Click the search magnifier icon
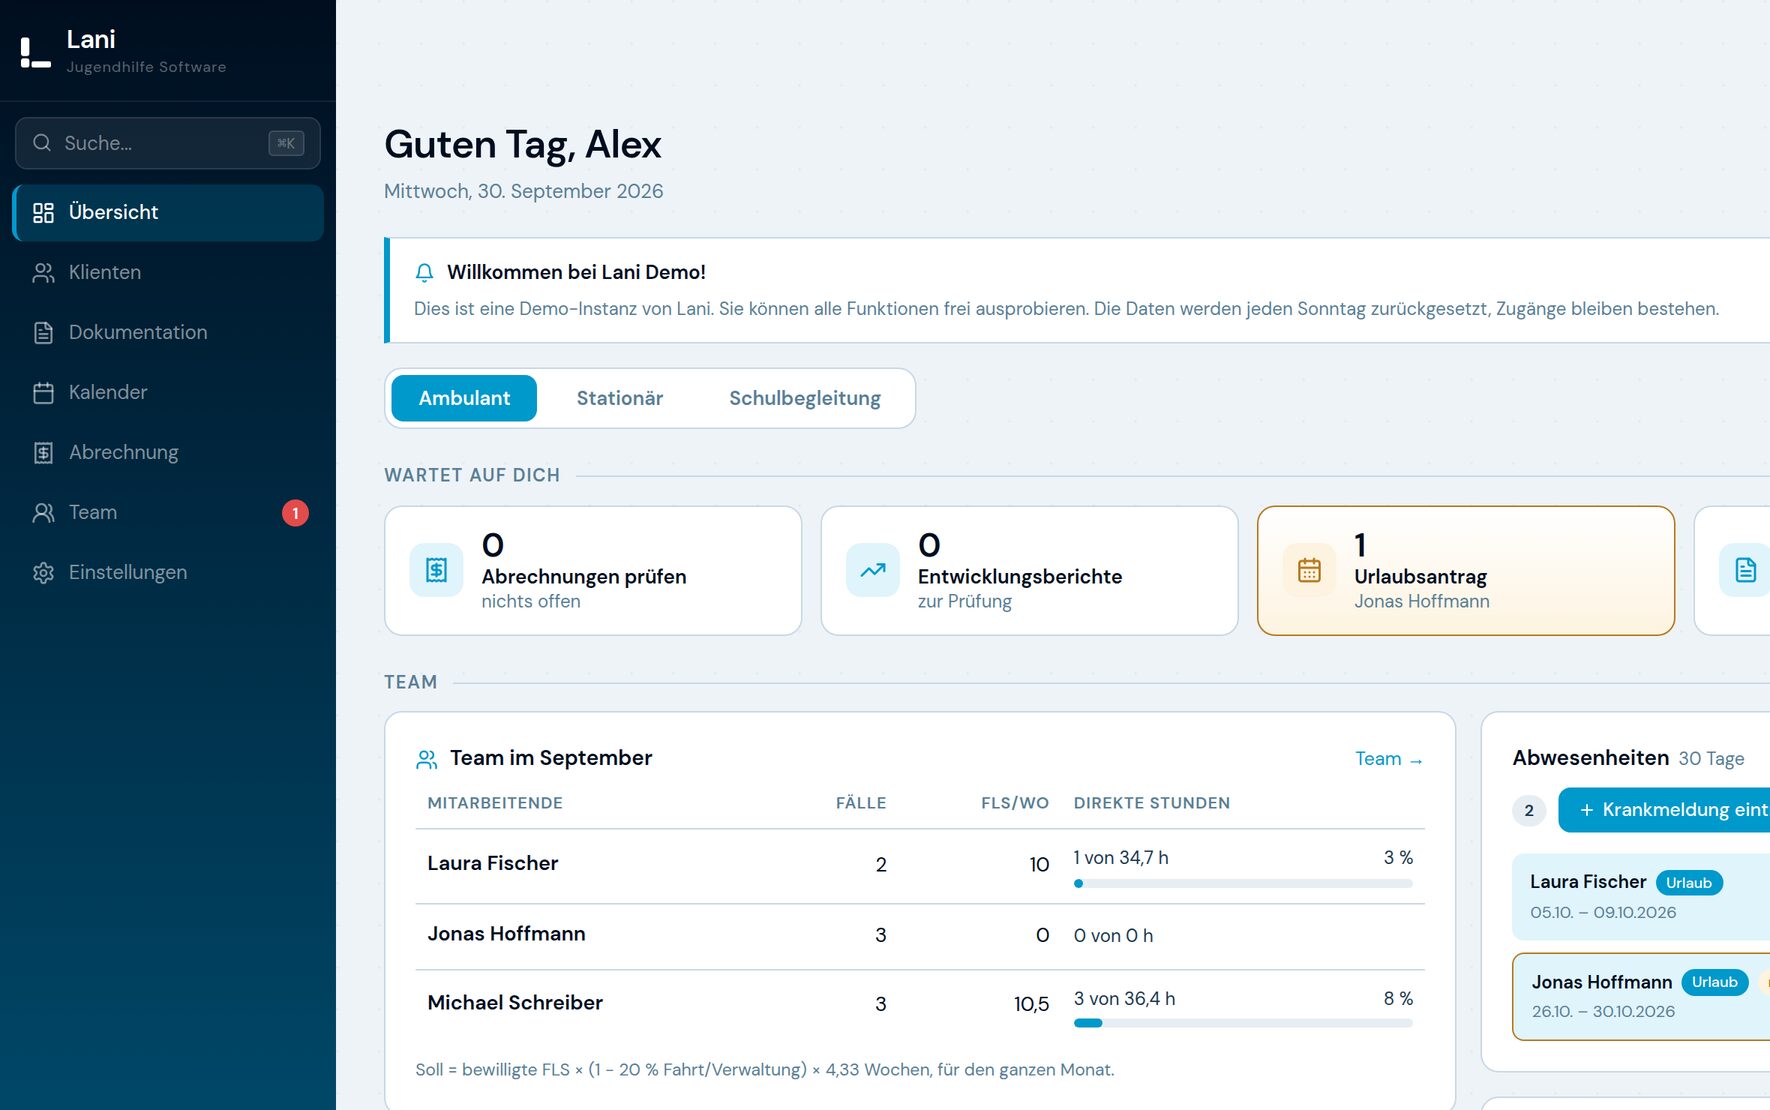Image resolution: width=1770 pixels, height=1110 pixels. point(42,143)
